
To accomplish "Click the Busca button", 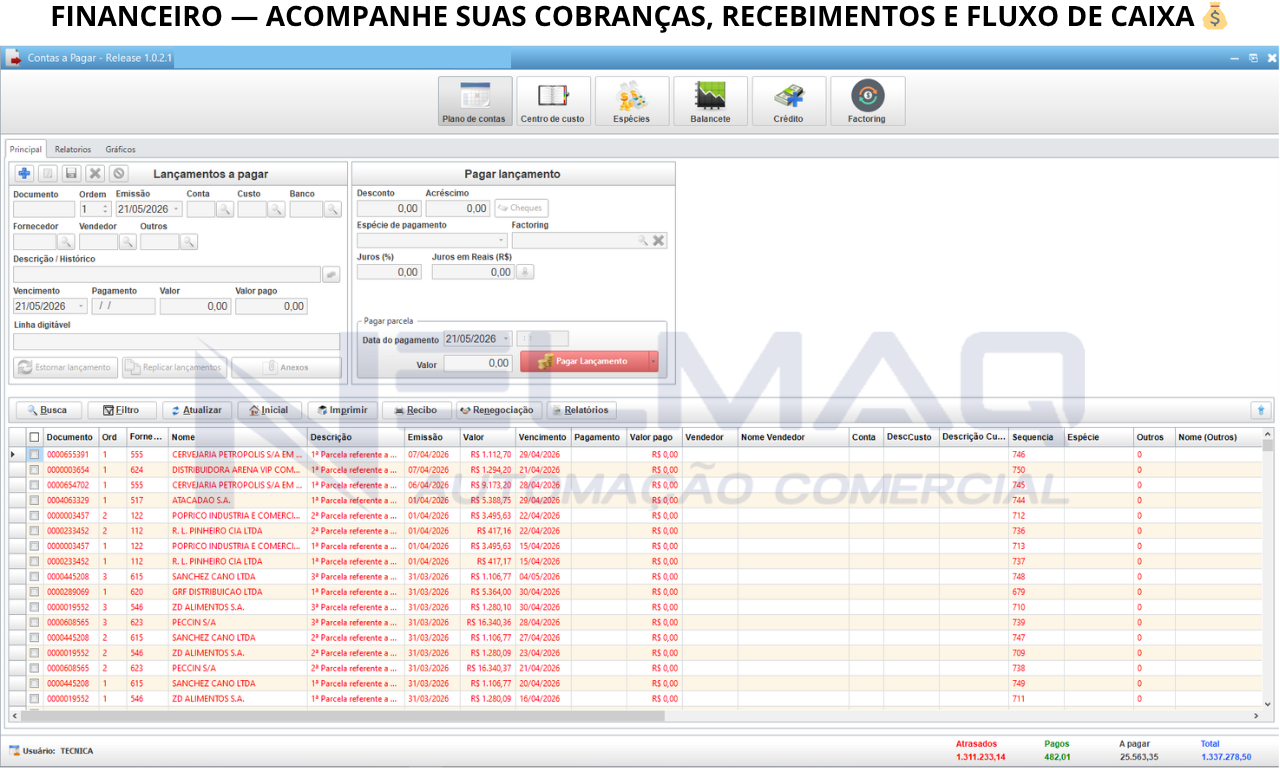I will (x=48, y=410).
